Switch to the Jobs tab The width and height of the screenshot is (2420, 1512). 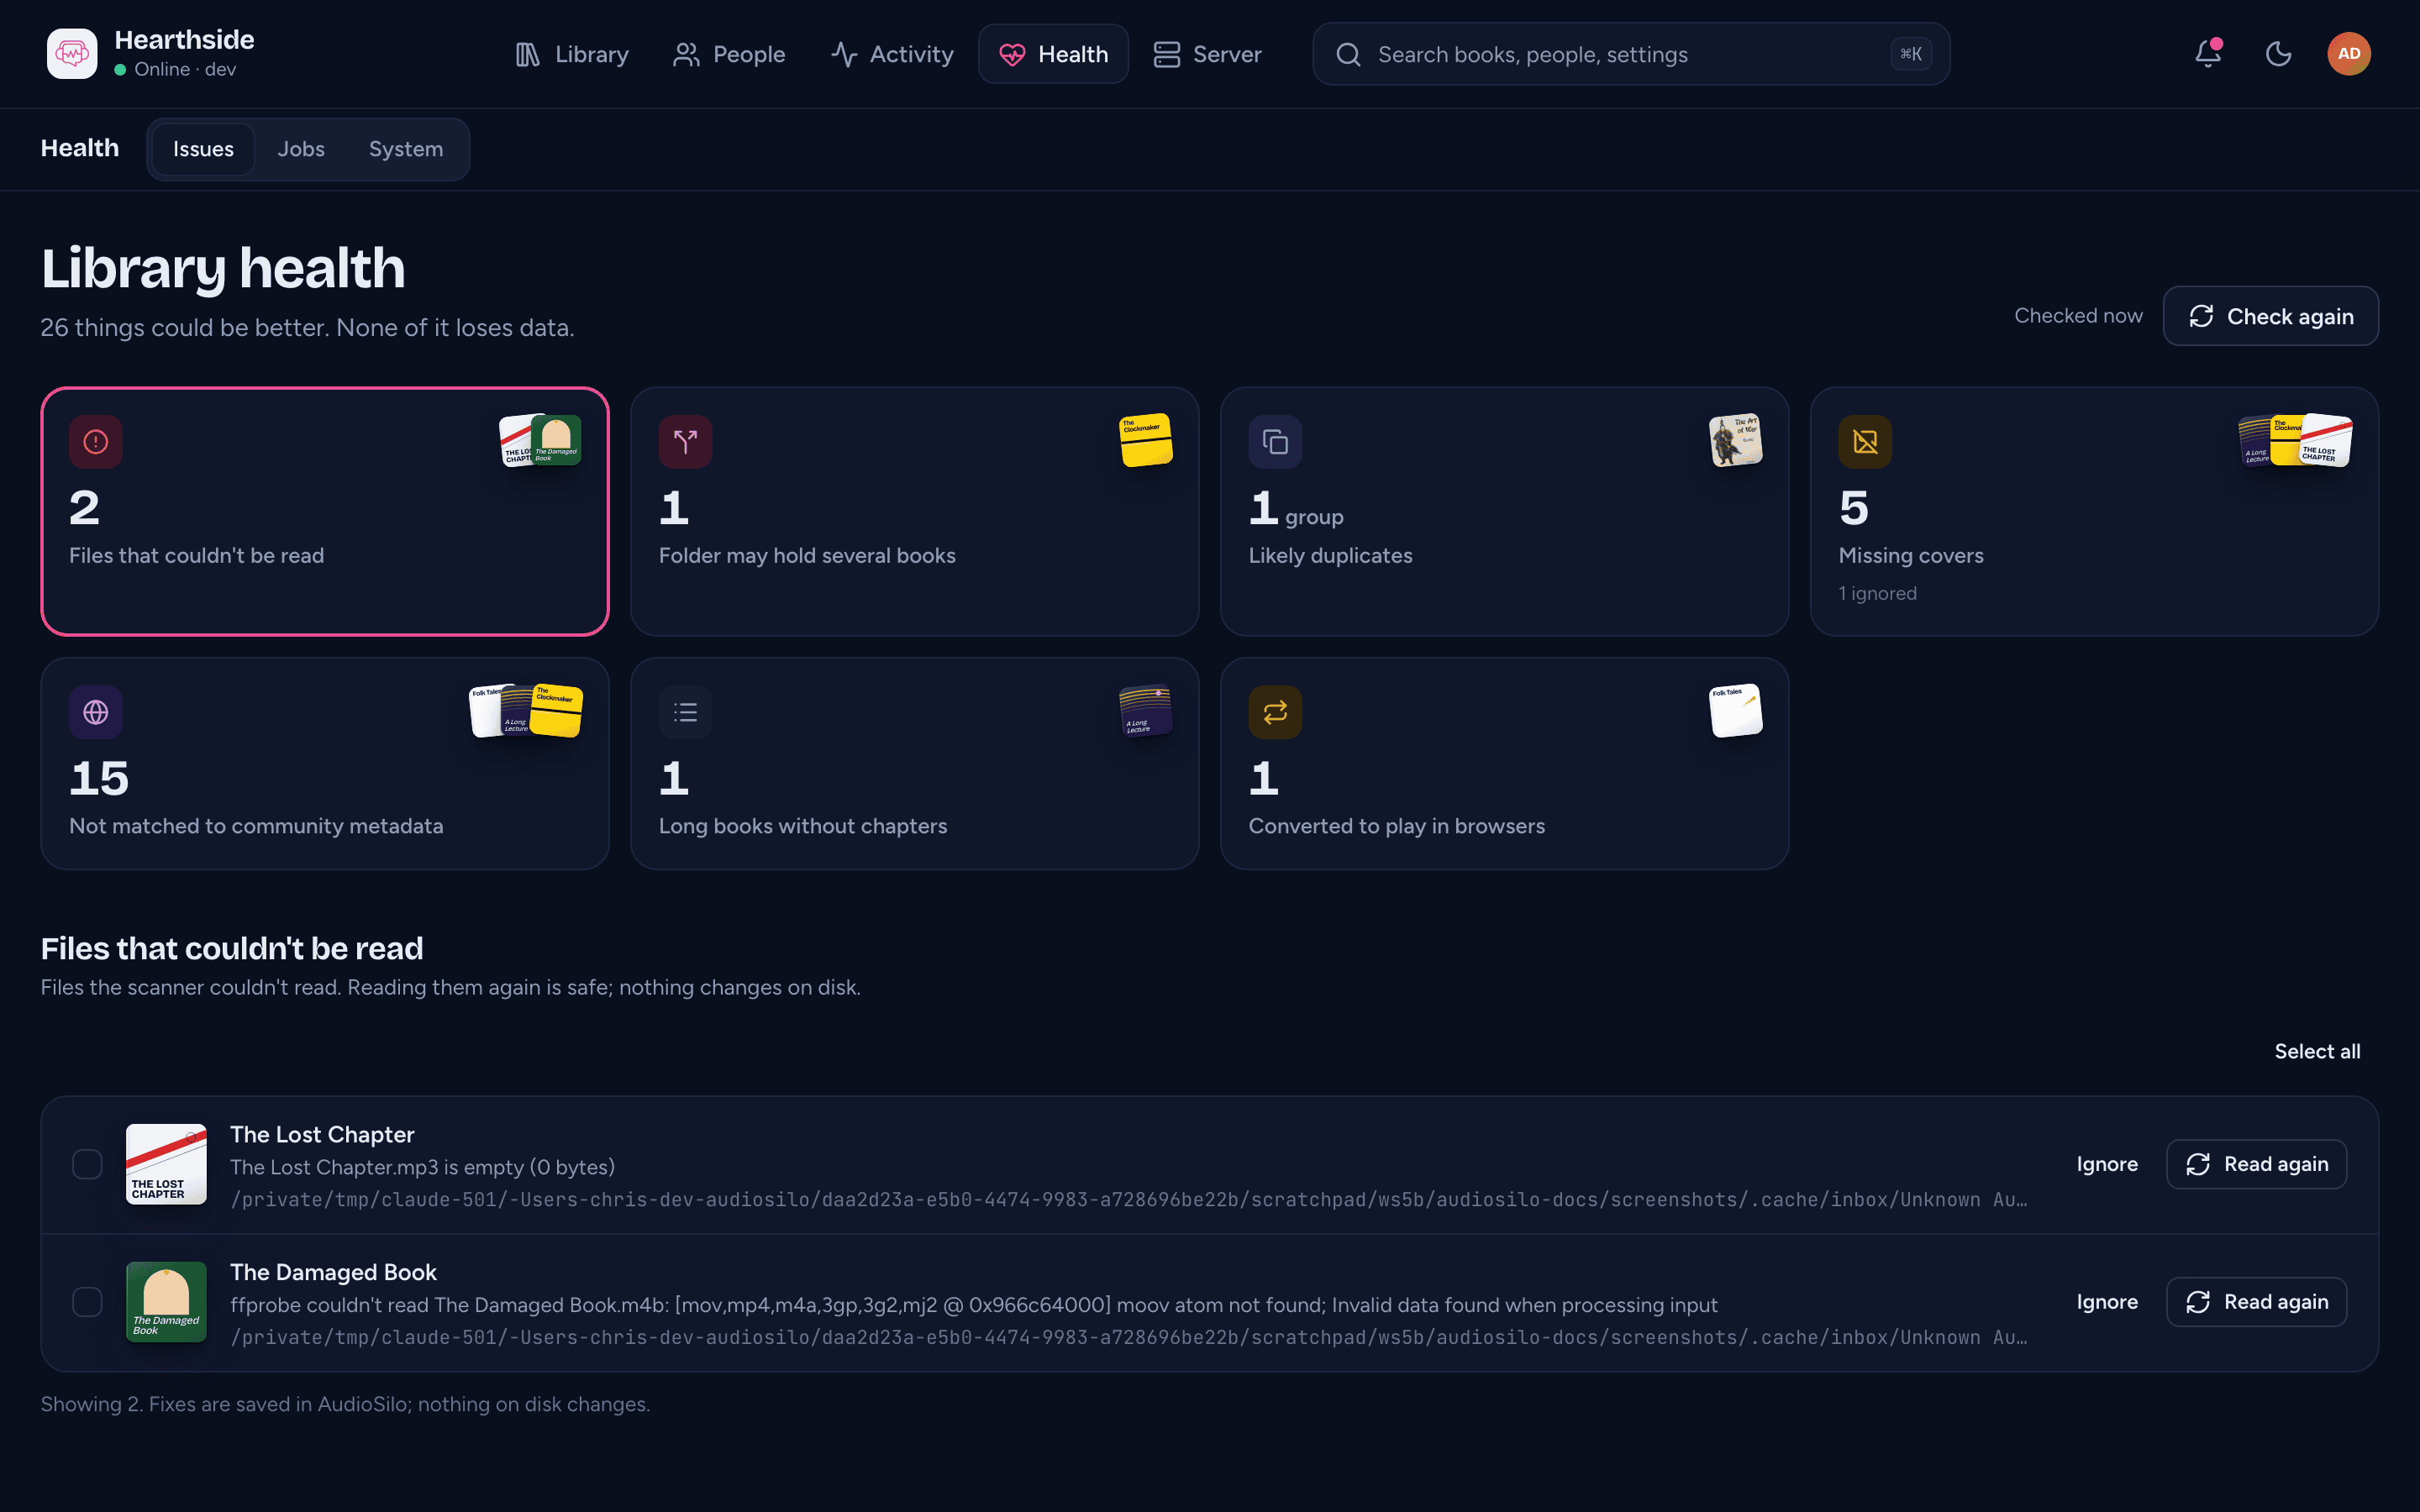tap(301, 149)
